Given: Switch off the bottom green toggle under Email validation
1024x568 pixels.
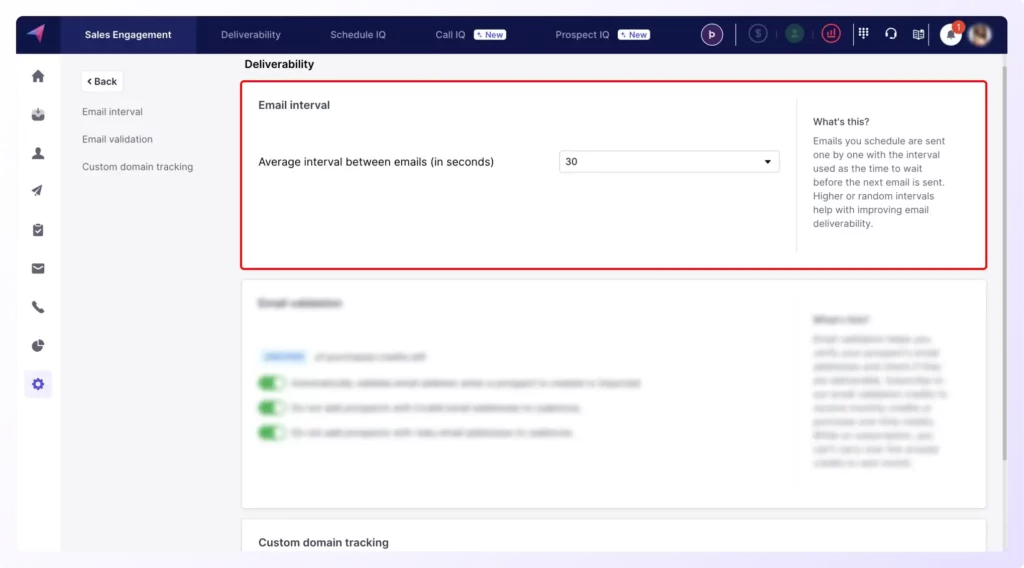Looking at the screenshot, I should 271,432.
